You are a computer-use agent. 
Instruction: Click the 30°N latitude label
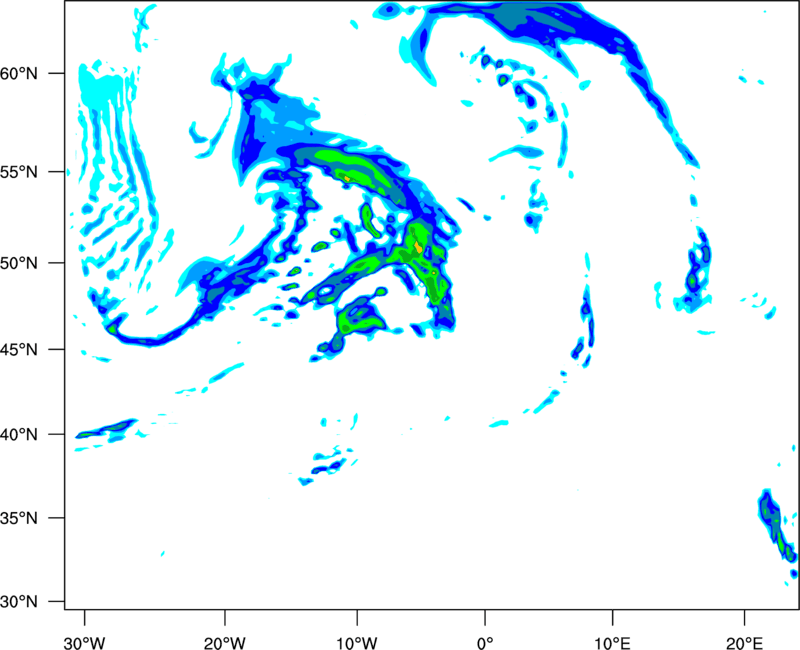[19, 602]
